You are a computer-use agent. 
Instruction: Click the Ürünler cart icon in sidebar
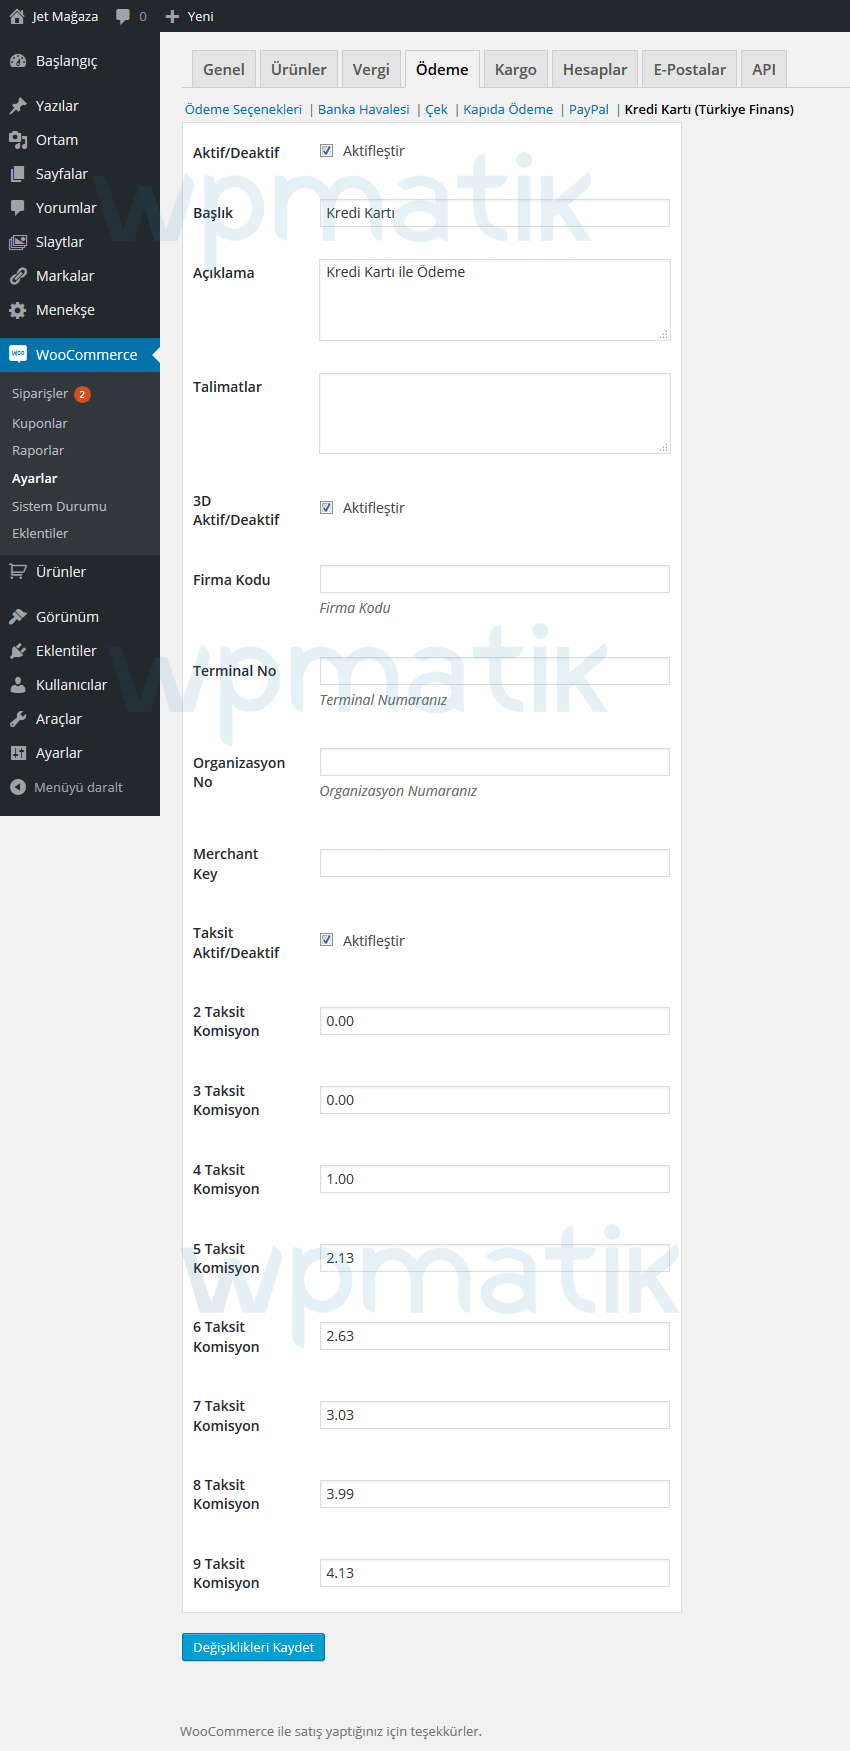click(x=18, y=572)
